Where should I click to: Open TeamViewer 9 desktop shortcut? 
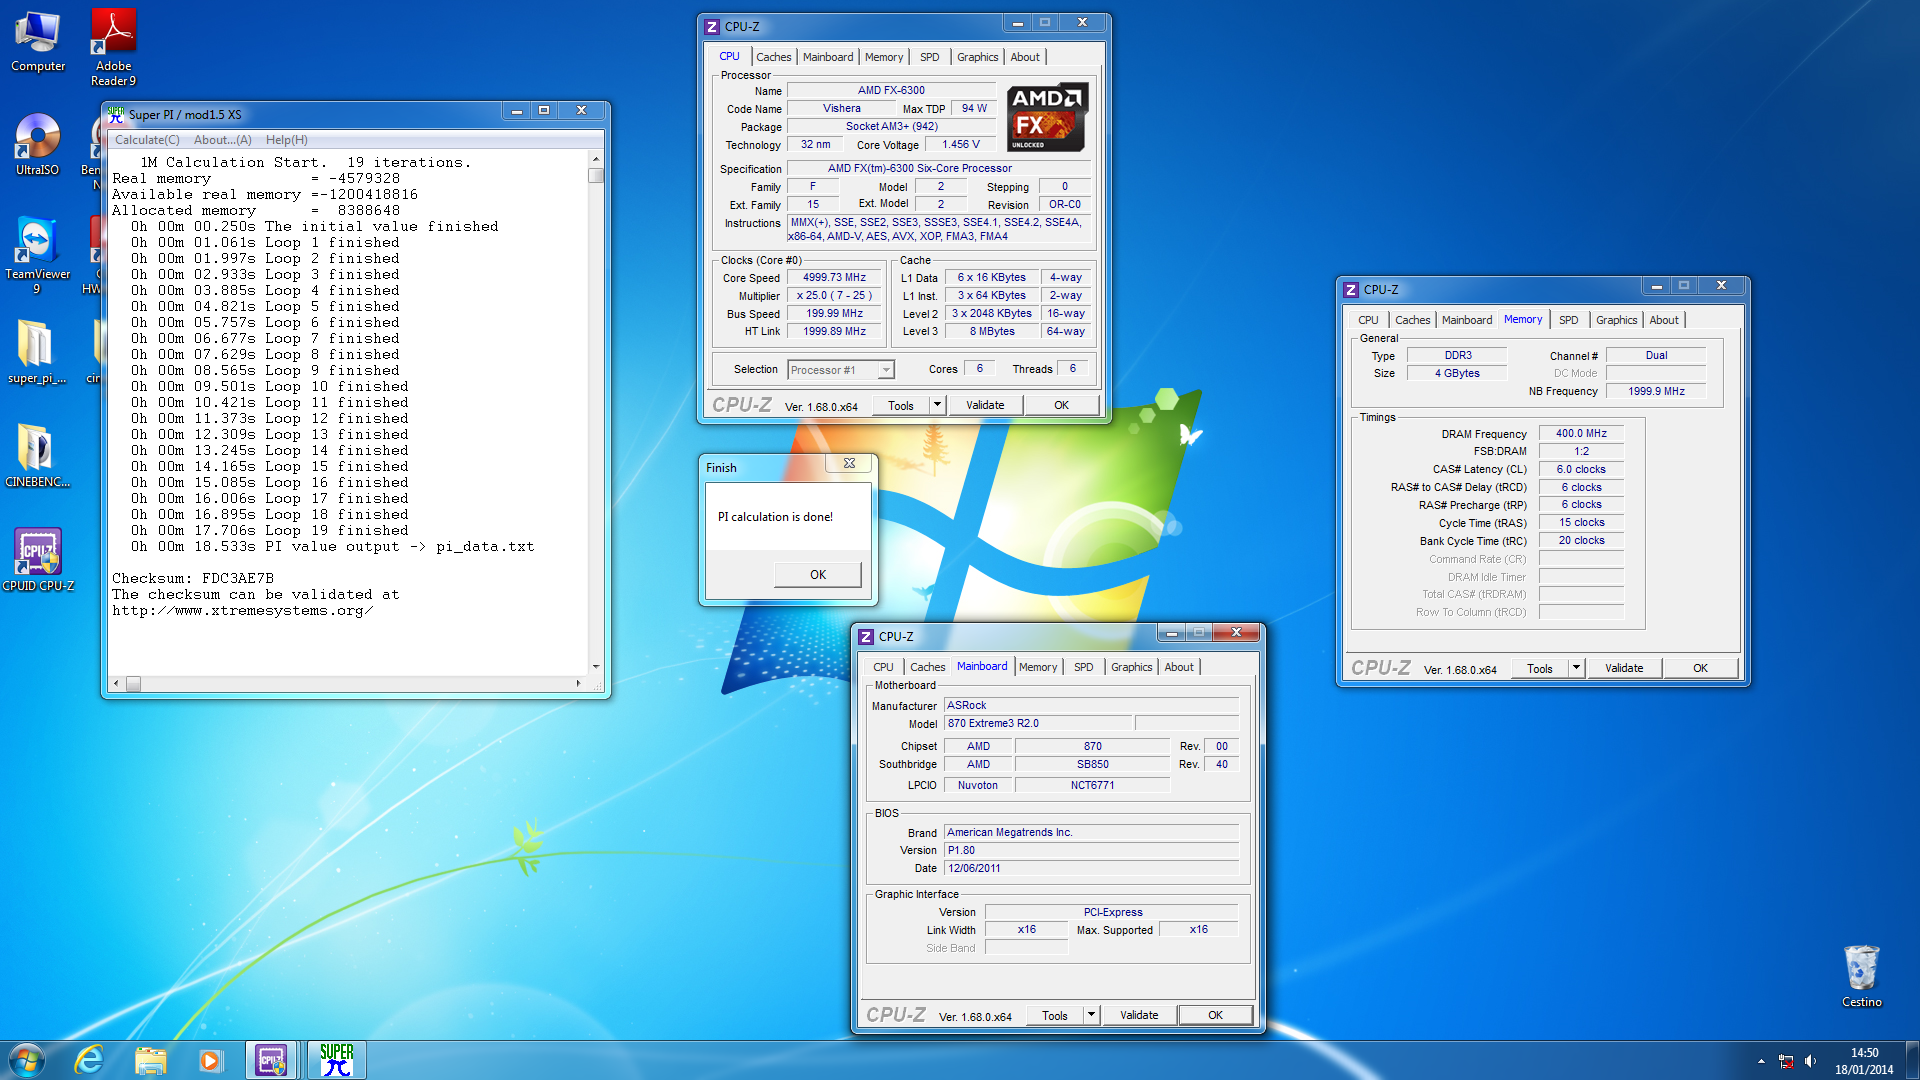38,255
